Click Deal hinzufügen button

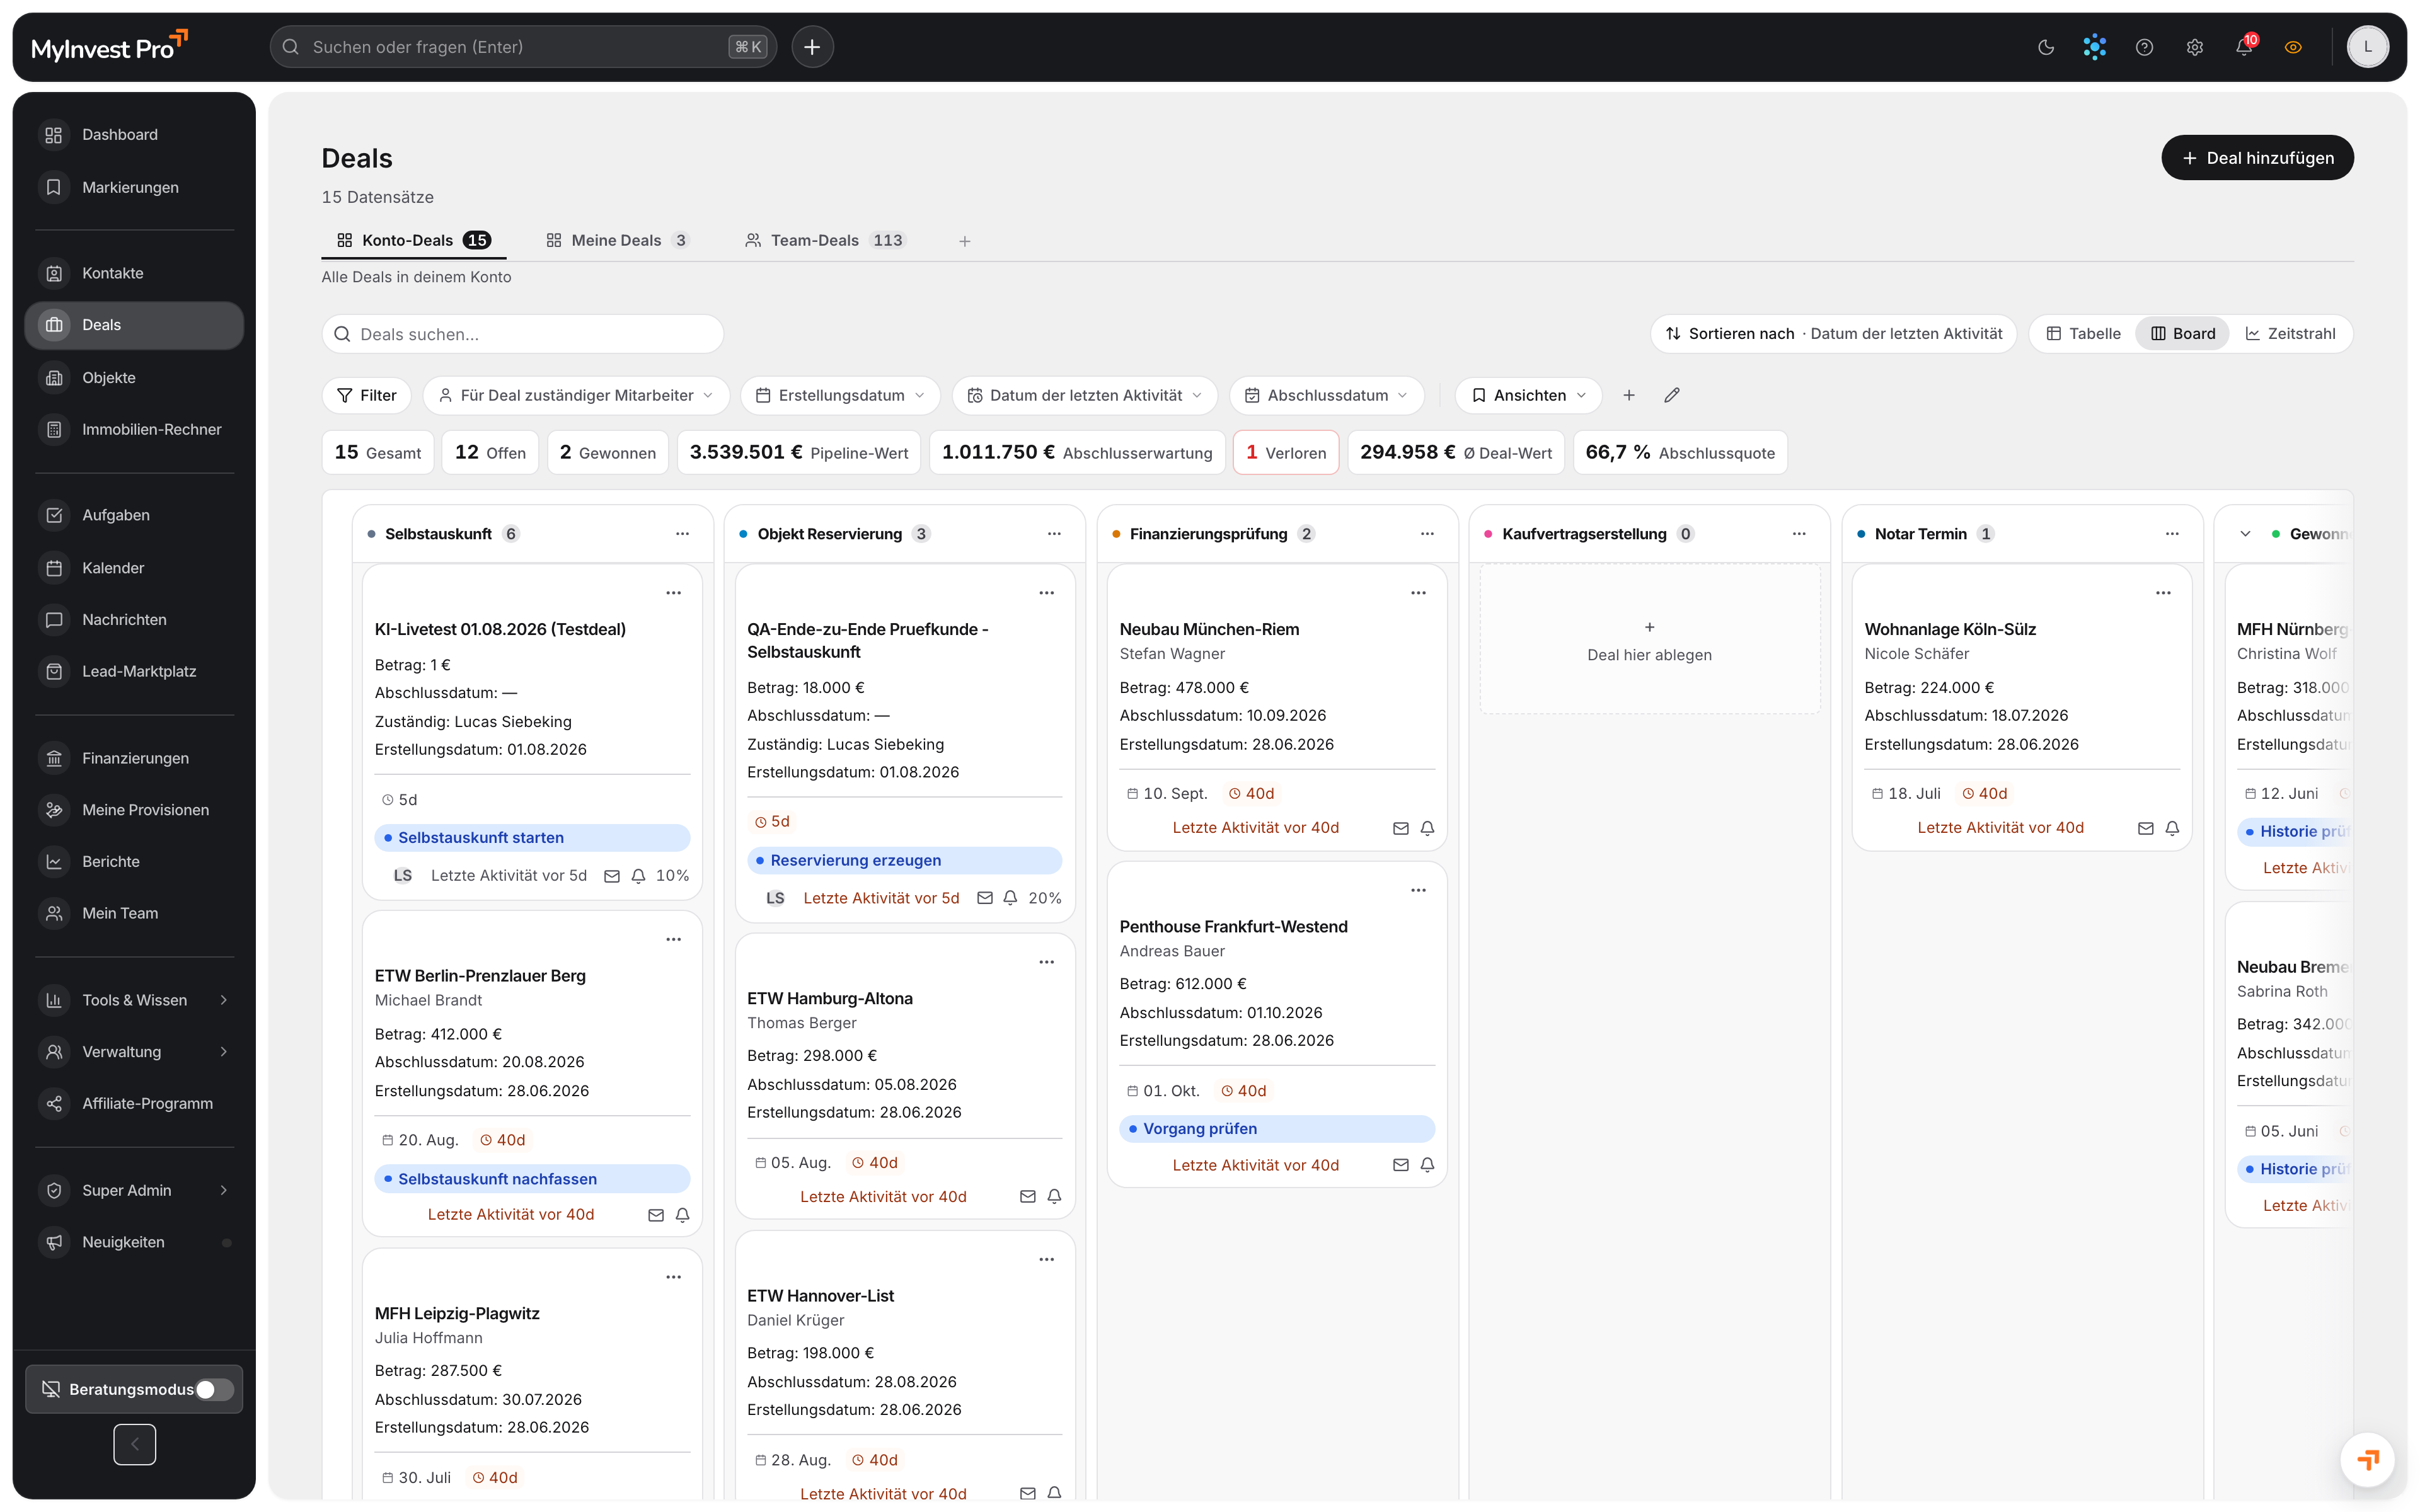coord(2257,158)
